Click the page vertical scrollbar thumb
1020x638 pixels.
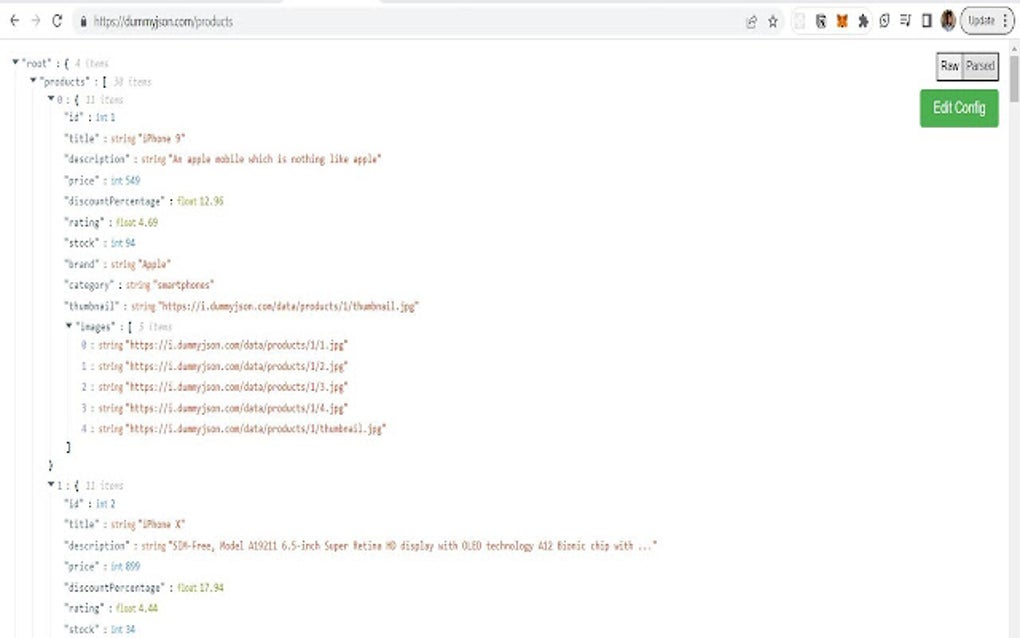click(1014, 78)
